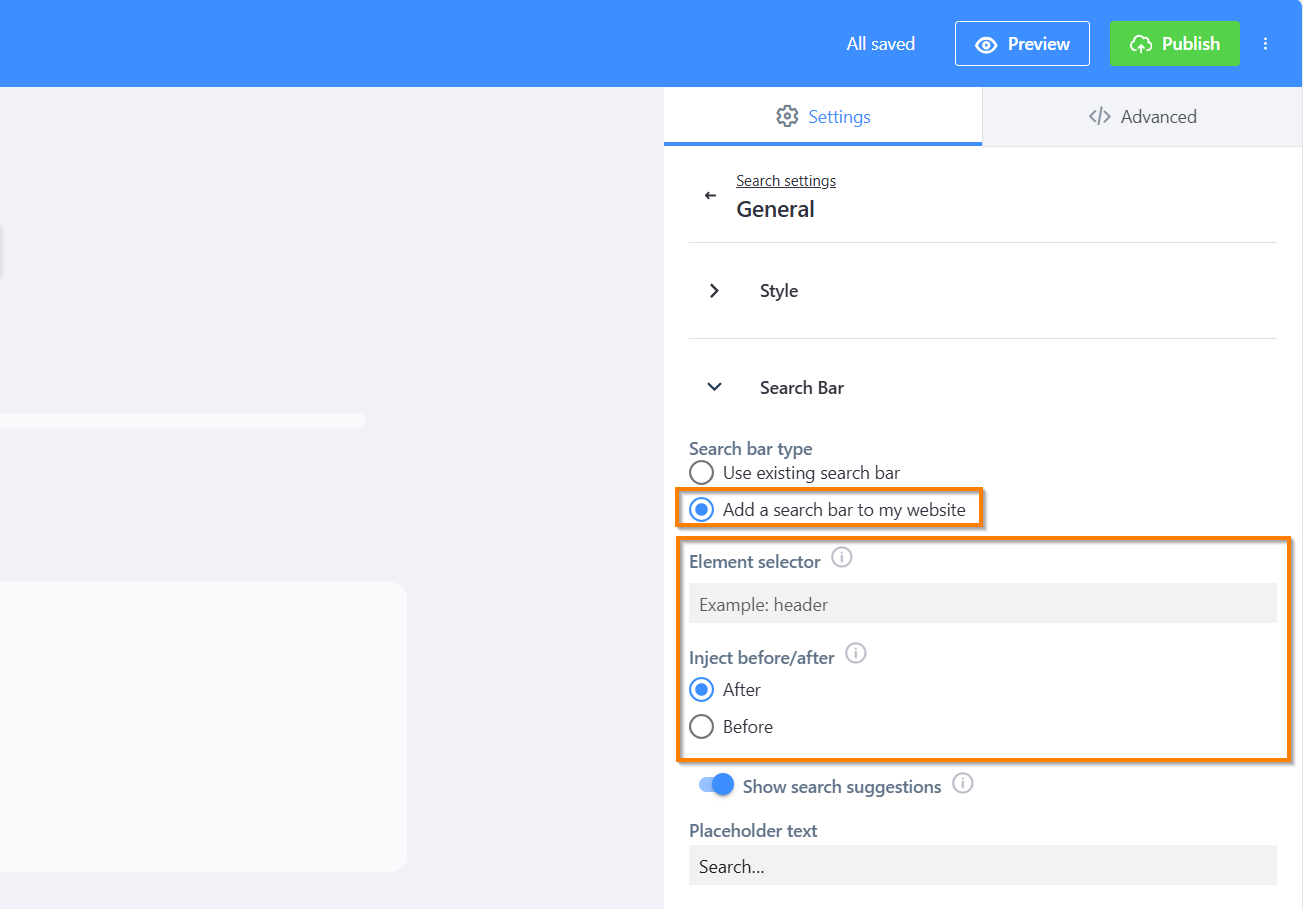Select the Use existing search bar option
This screenshot has width=1303, height=909.
coord(701,472)
